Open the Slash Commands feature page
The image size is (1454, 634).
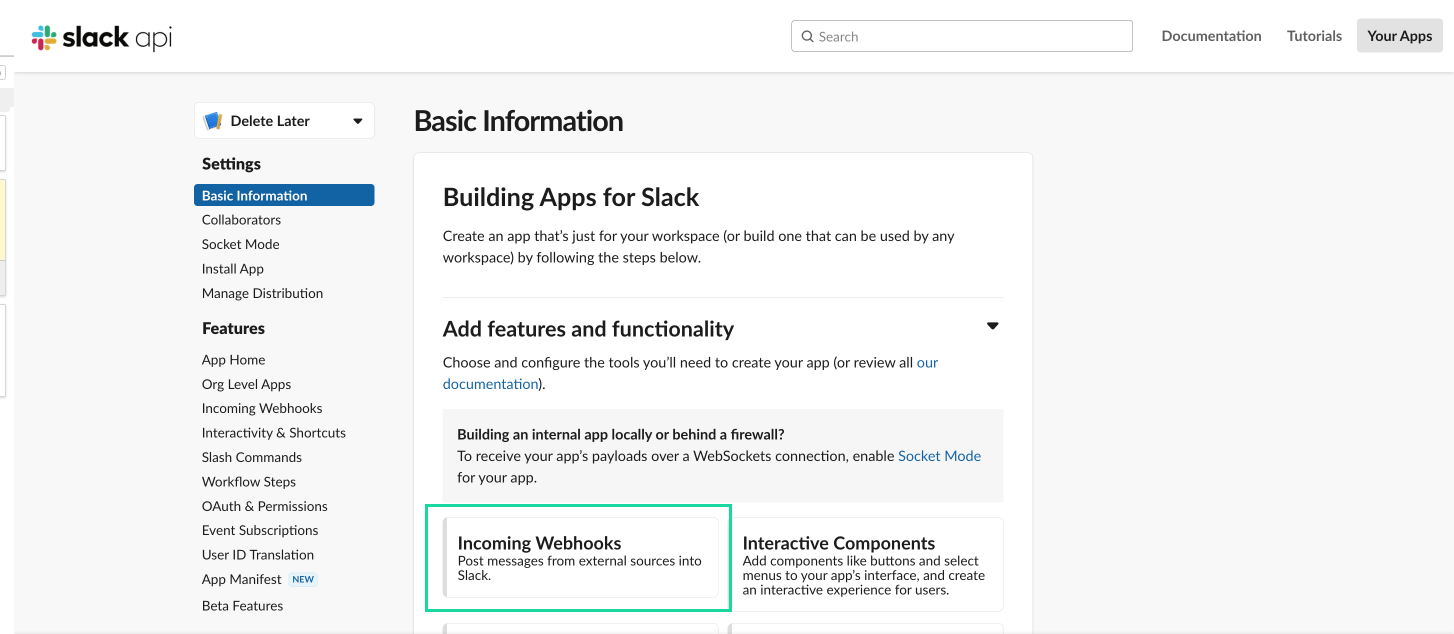coord(251,457)
